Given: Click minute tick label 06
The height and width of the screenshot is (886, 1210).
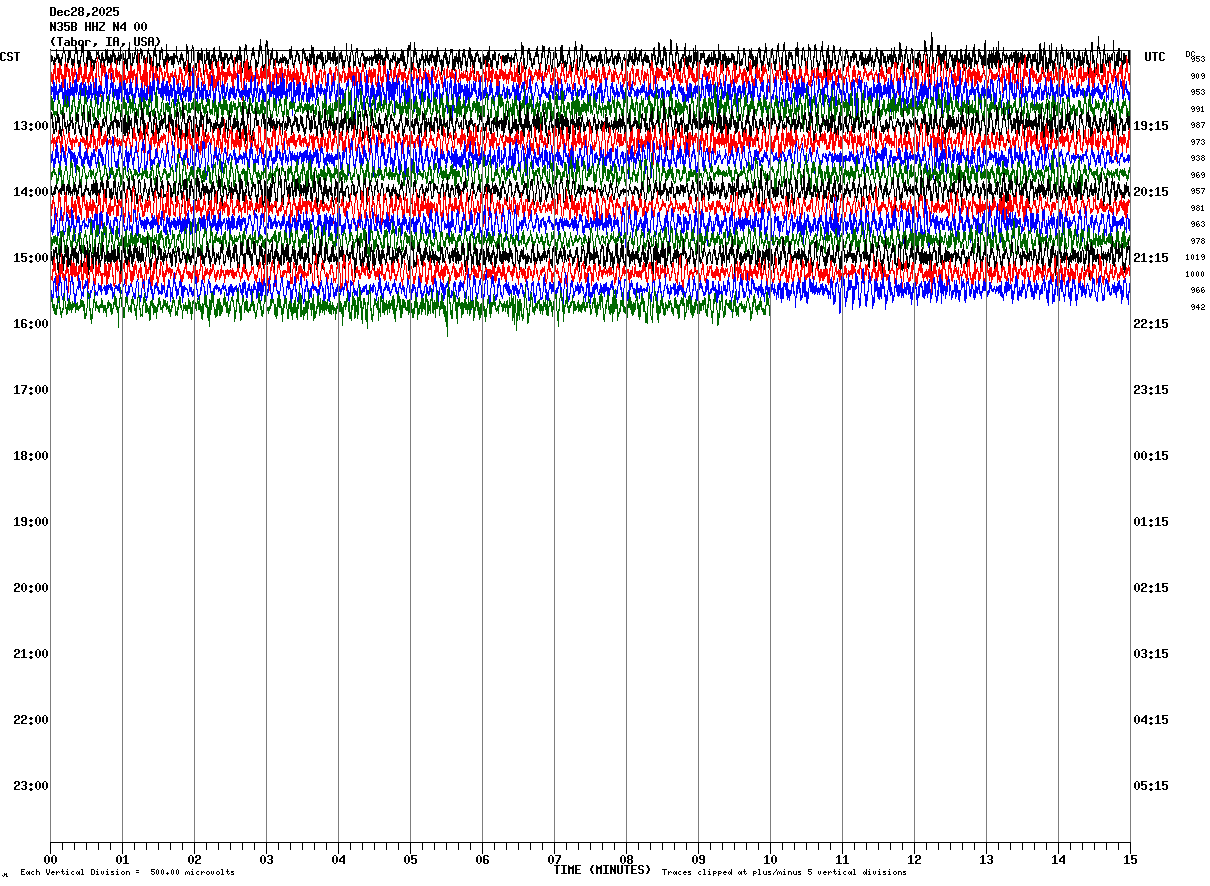Looking at the screenshot, I should click(483, 860).
